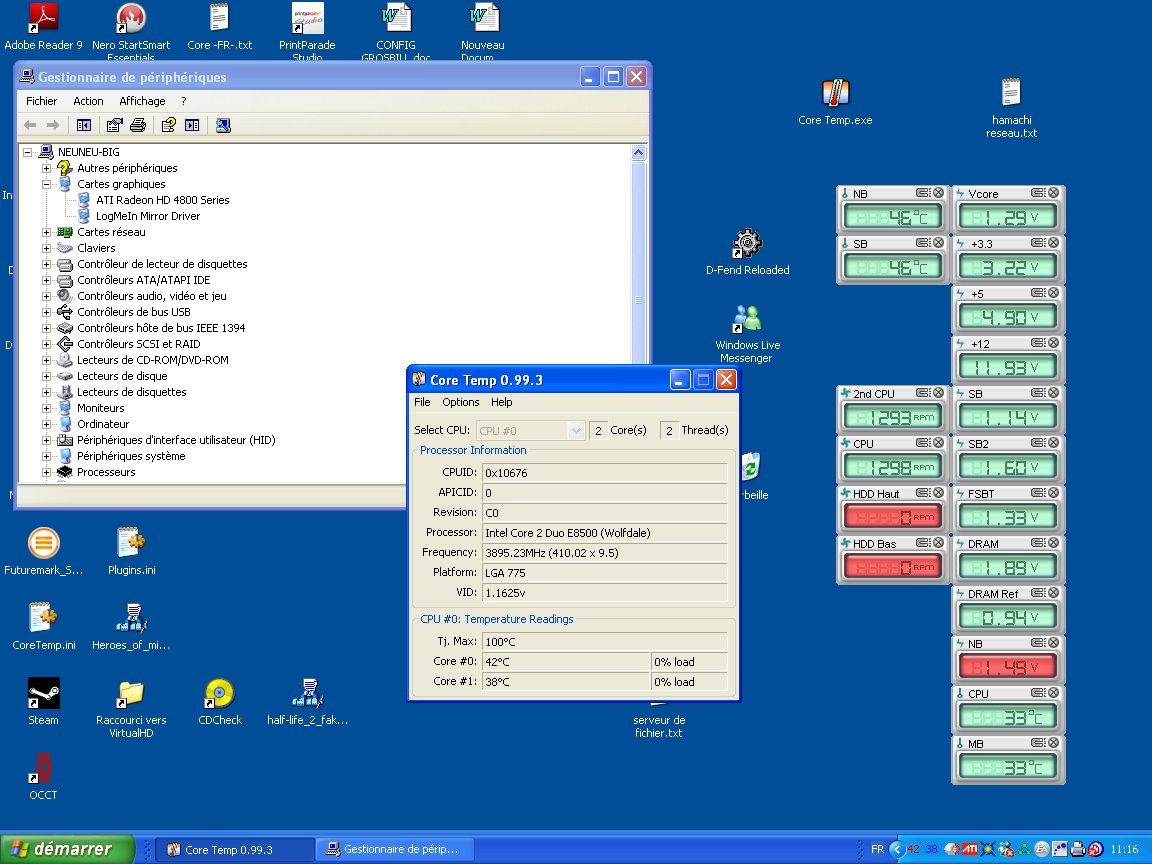Click the Processor field showing Intel Core 2 Duo E8500
This screenshot has height=864, width=1152.
click(x=605, y=533)
